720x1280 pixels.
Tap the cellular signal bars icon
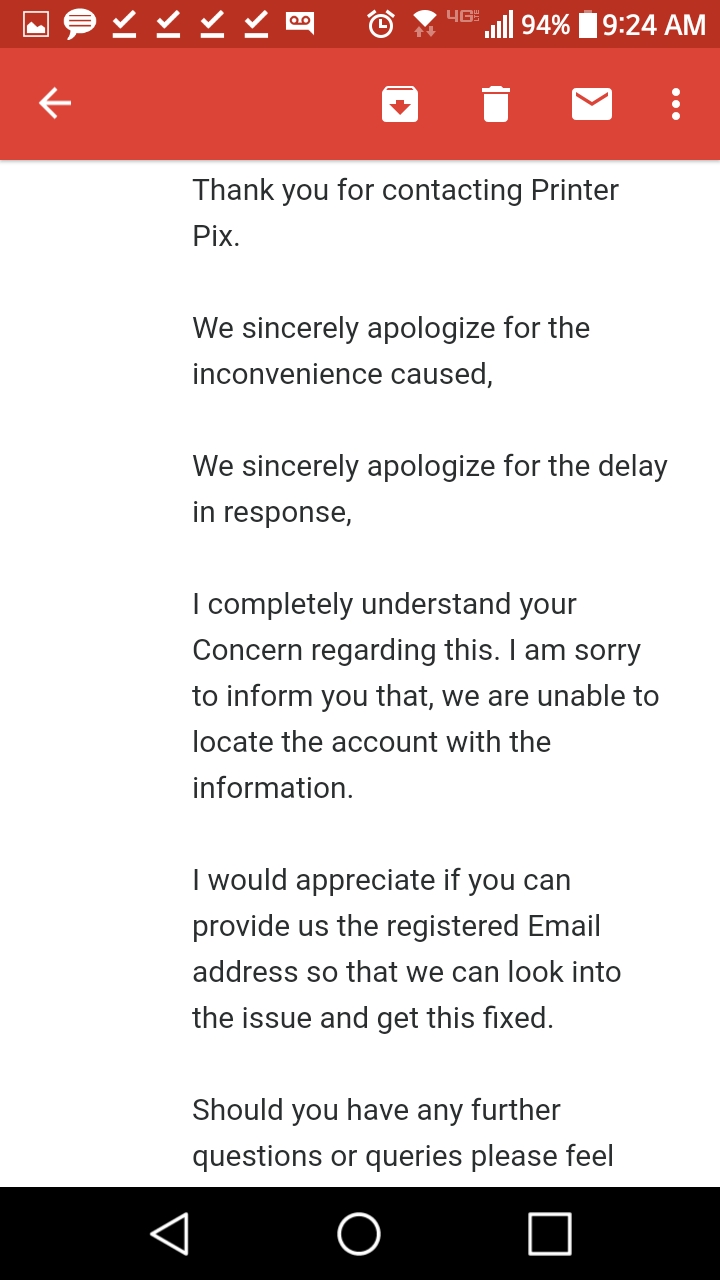pyautogui.click(x=499, y=24)
